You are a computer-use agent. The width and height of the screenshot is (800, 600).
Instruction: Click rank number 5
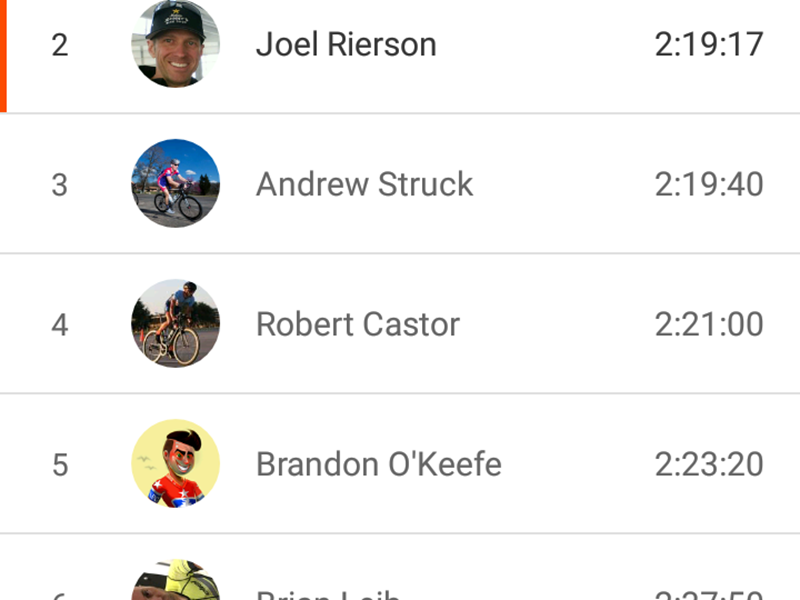pyautogui.click(x=60, y=464)
